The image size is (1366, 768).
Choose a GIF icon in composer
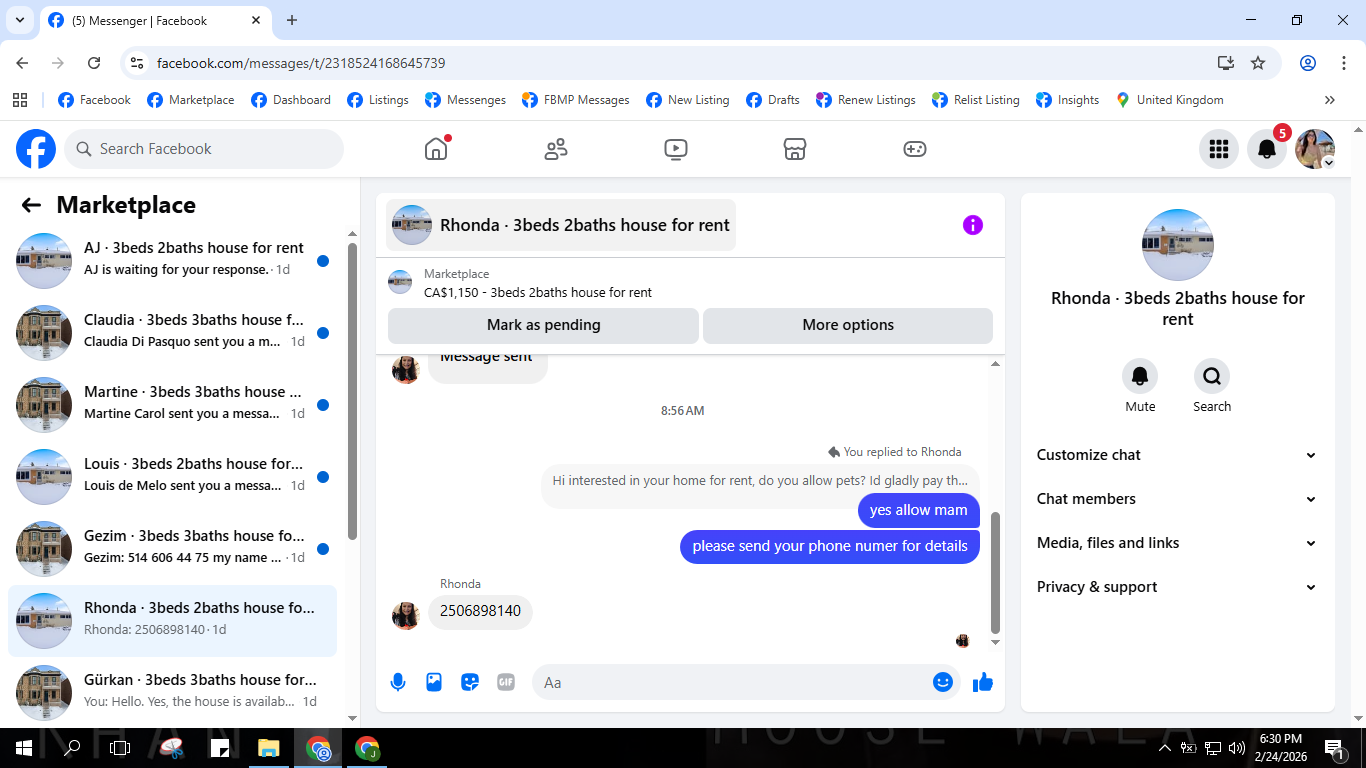tap(506, 682)
